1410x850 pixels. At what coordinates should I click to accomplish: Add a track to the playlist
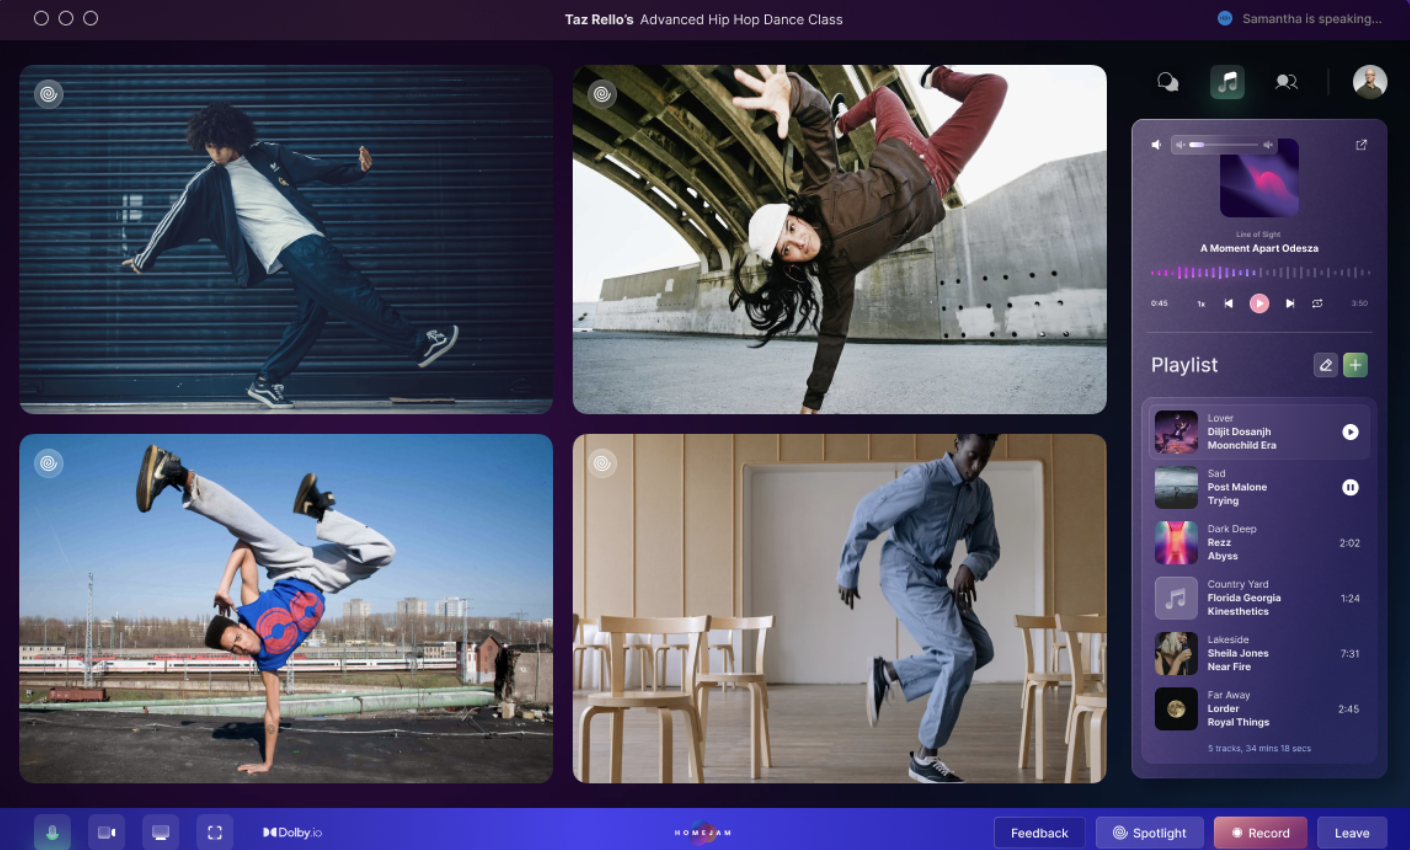coord(1355,365)
